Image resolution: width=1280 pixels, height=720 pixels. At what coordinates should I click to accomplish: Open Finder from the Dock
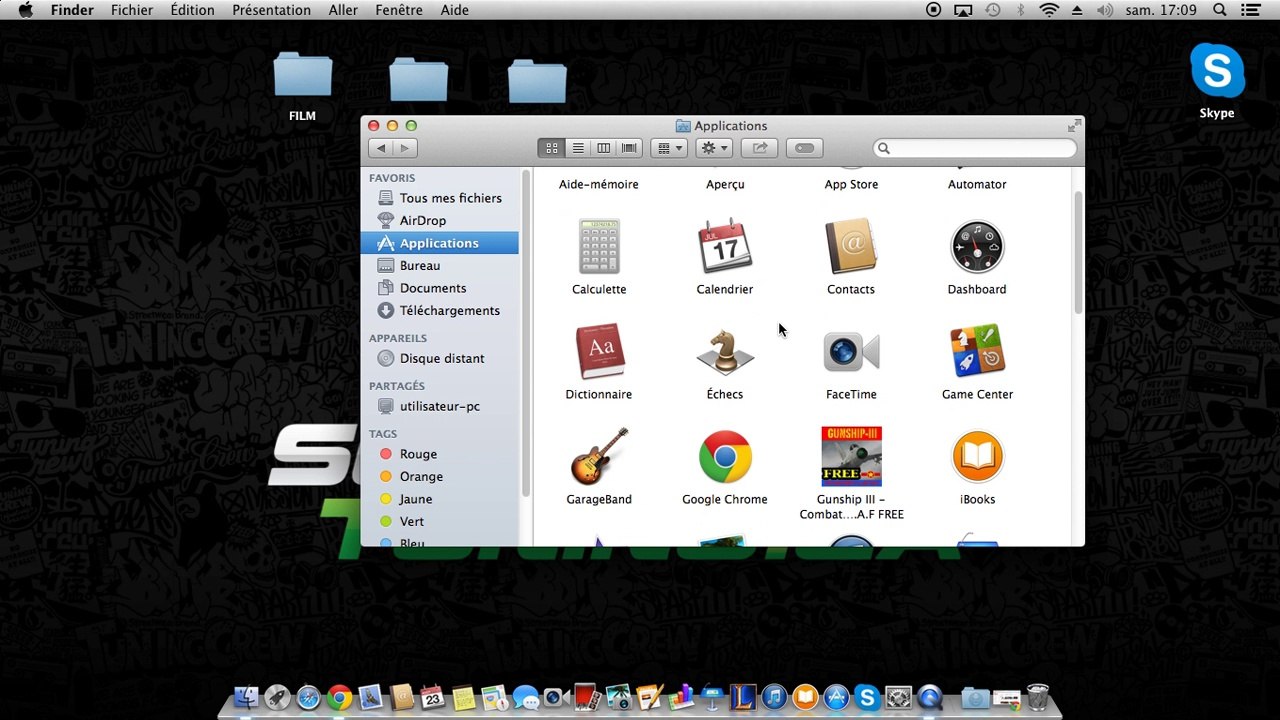click(246, 698)
